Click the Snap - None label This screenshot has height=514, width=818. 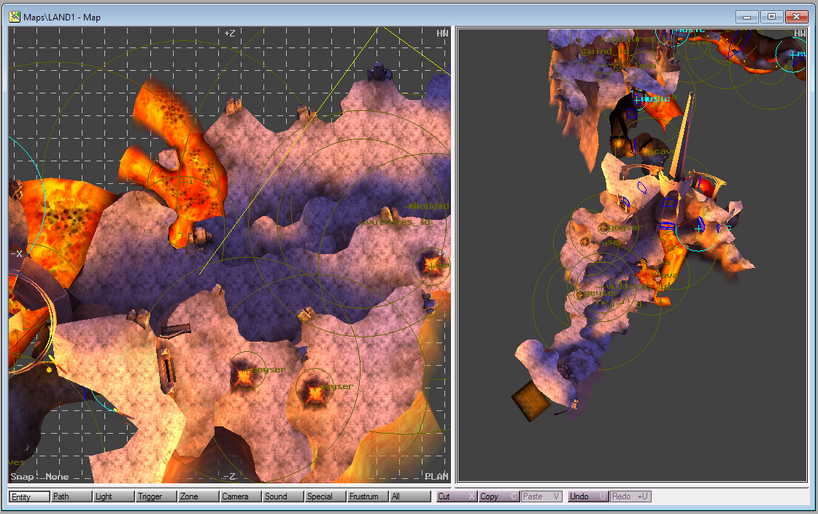pyautogui.click(x=40, y=476)
